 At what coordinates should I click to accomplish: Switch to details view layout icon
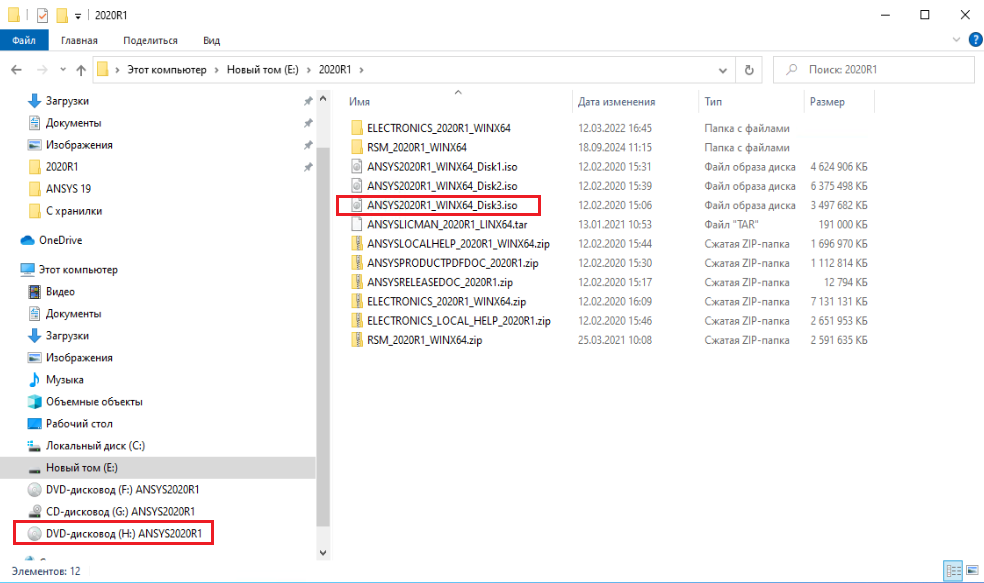[953, 570]
